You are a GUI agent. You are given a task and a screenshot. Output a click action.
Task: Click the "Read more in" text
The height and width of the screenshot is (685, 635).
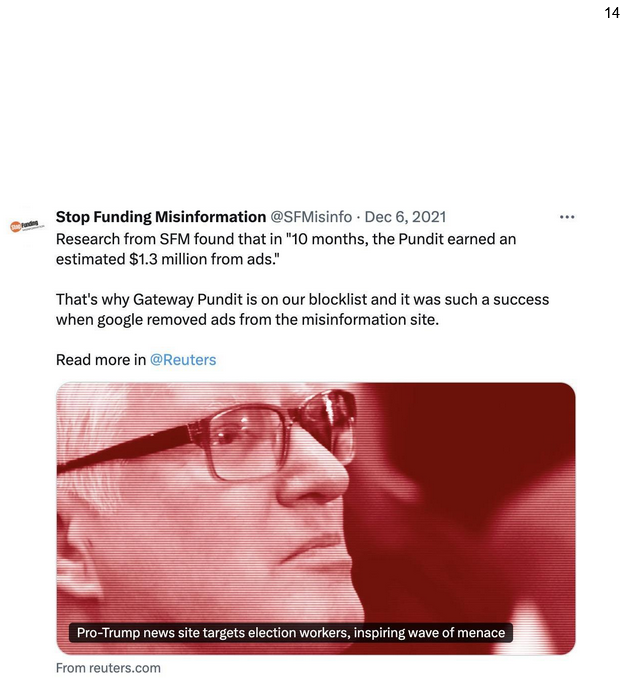(101, 360)
